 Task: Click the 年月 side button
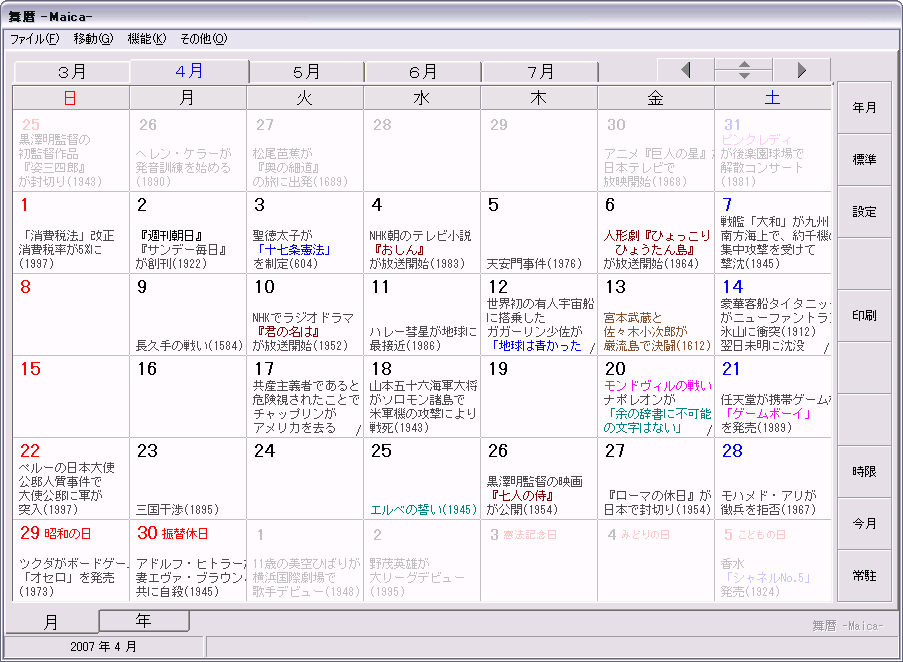[864, 108]
